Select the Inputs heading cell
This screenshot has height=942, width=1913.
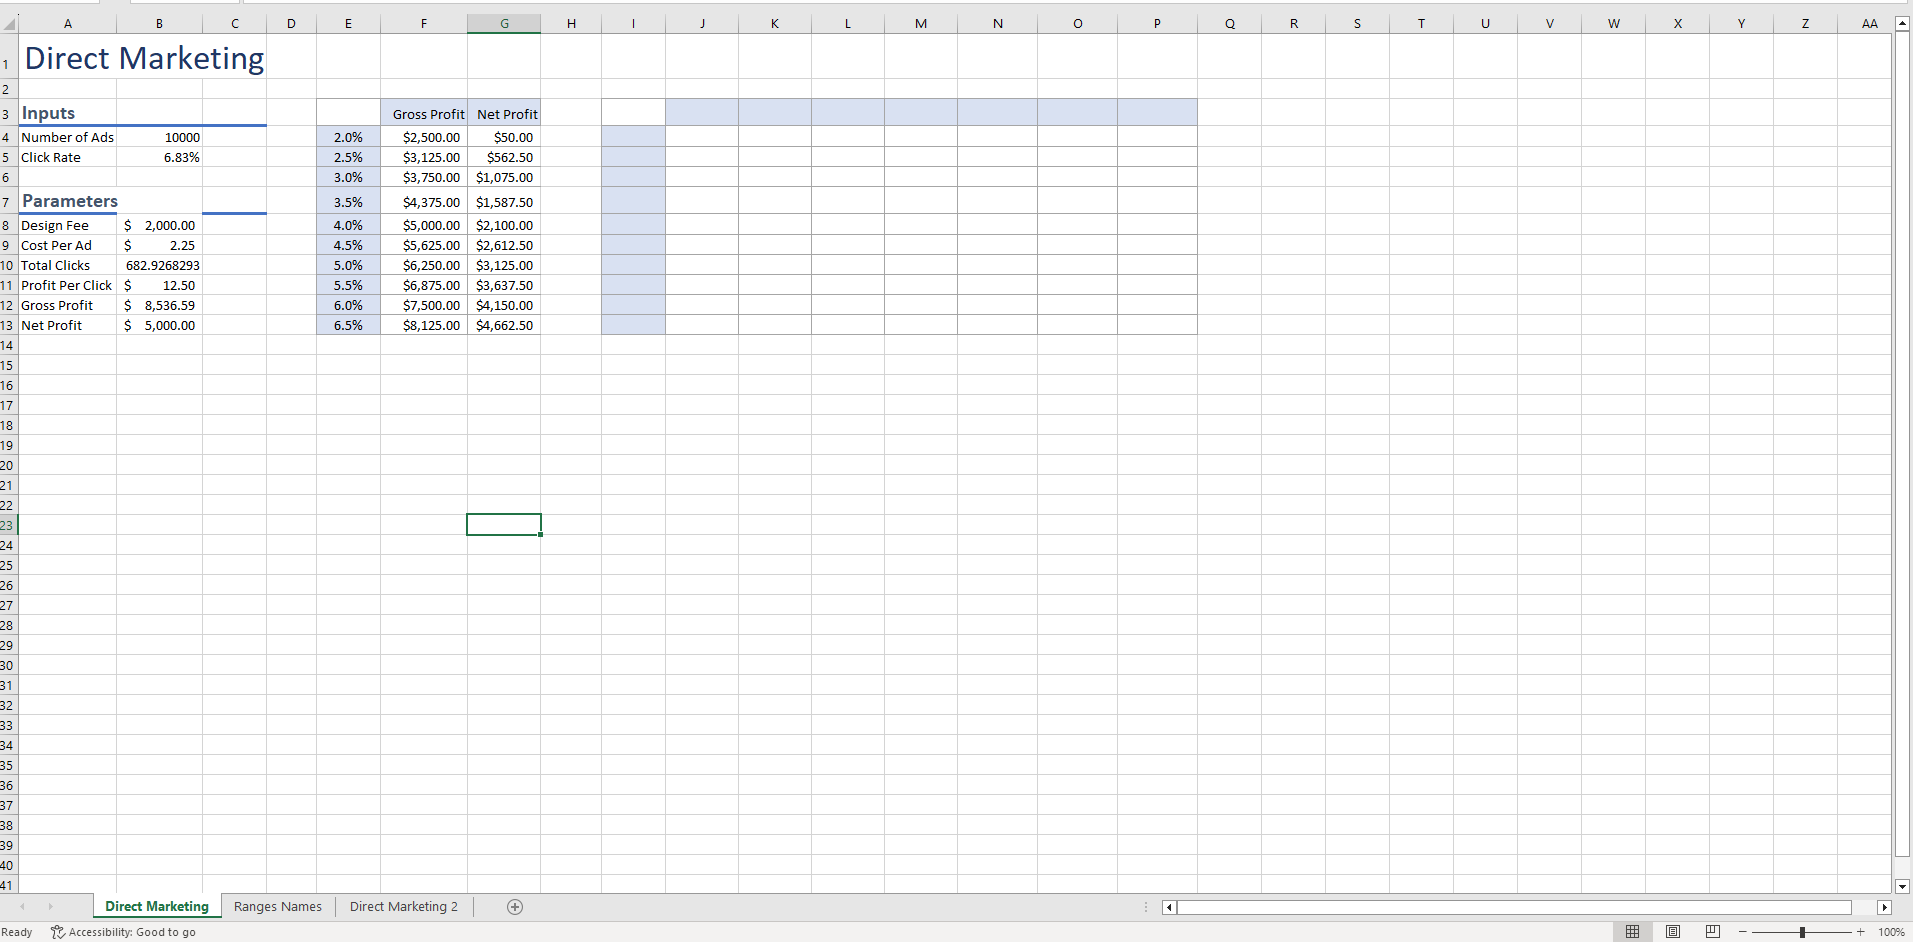(67, 113)
